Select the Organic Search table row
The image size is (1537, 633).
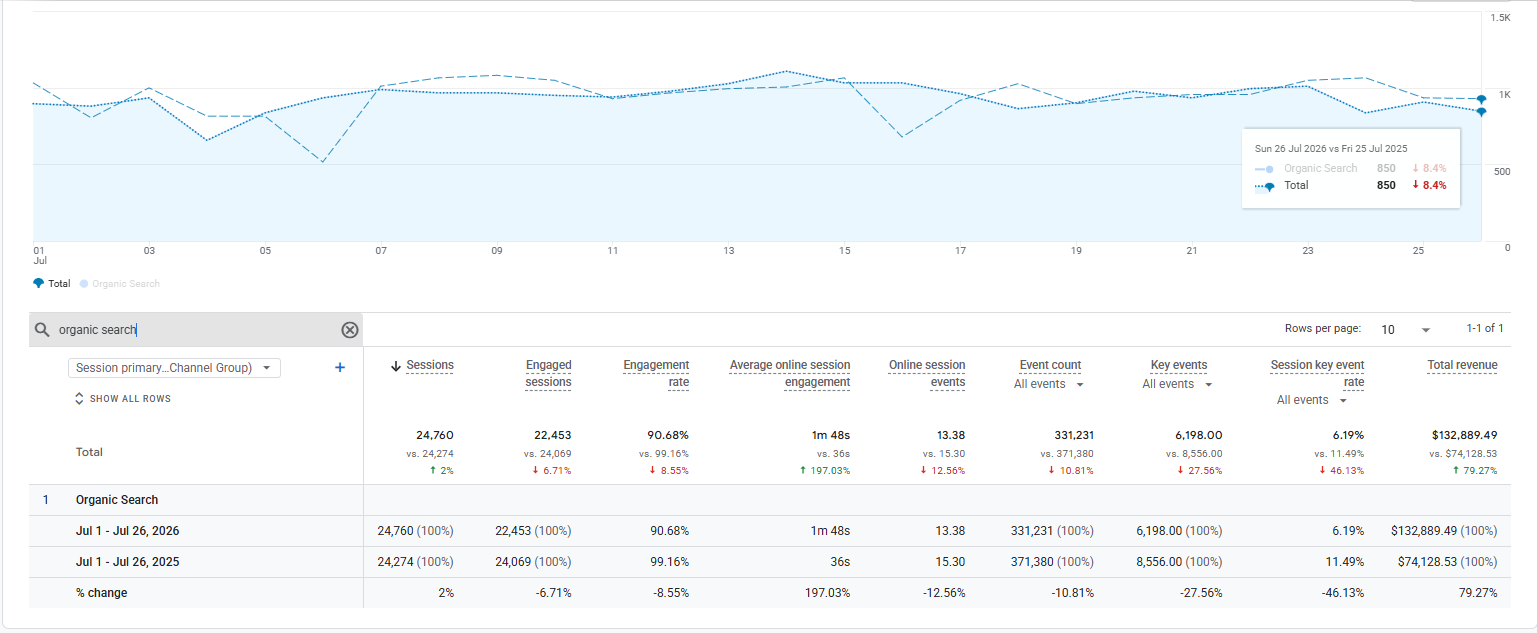pos(770,500)
